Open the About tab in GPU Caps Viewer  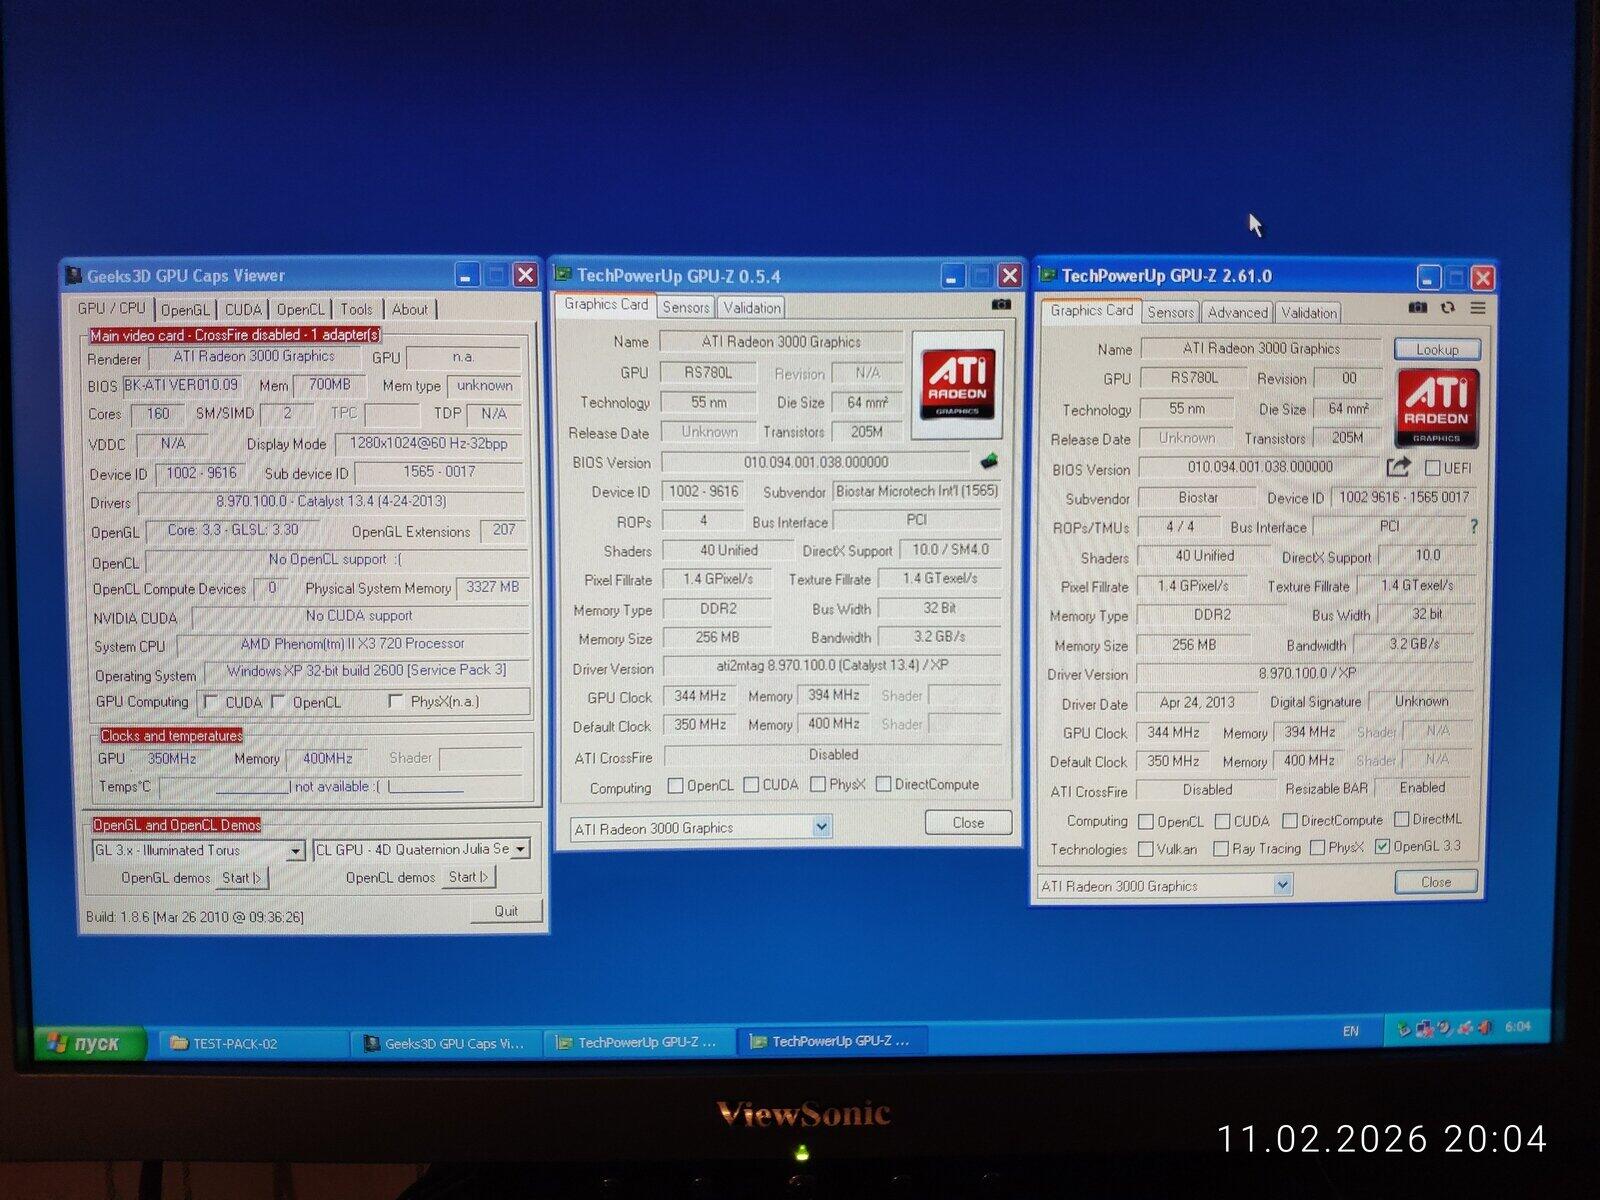click(409, 310)
